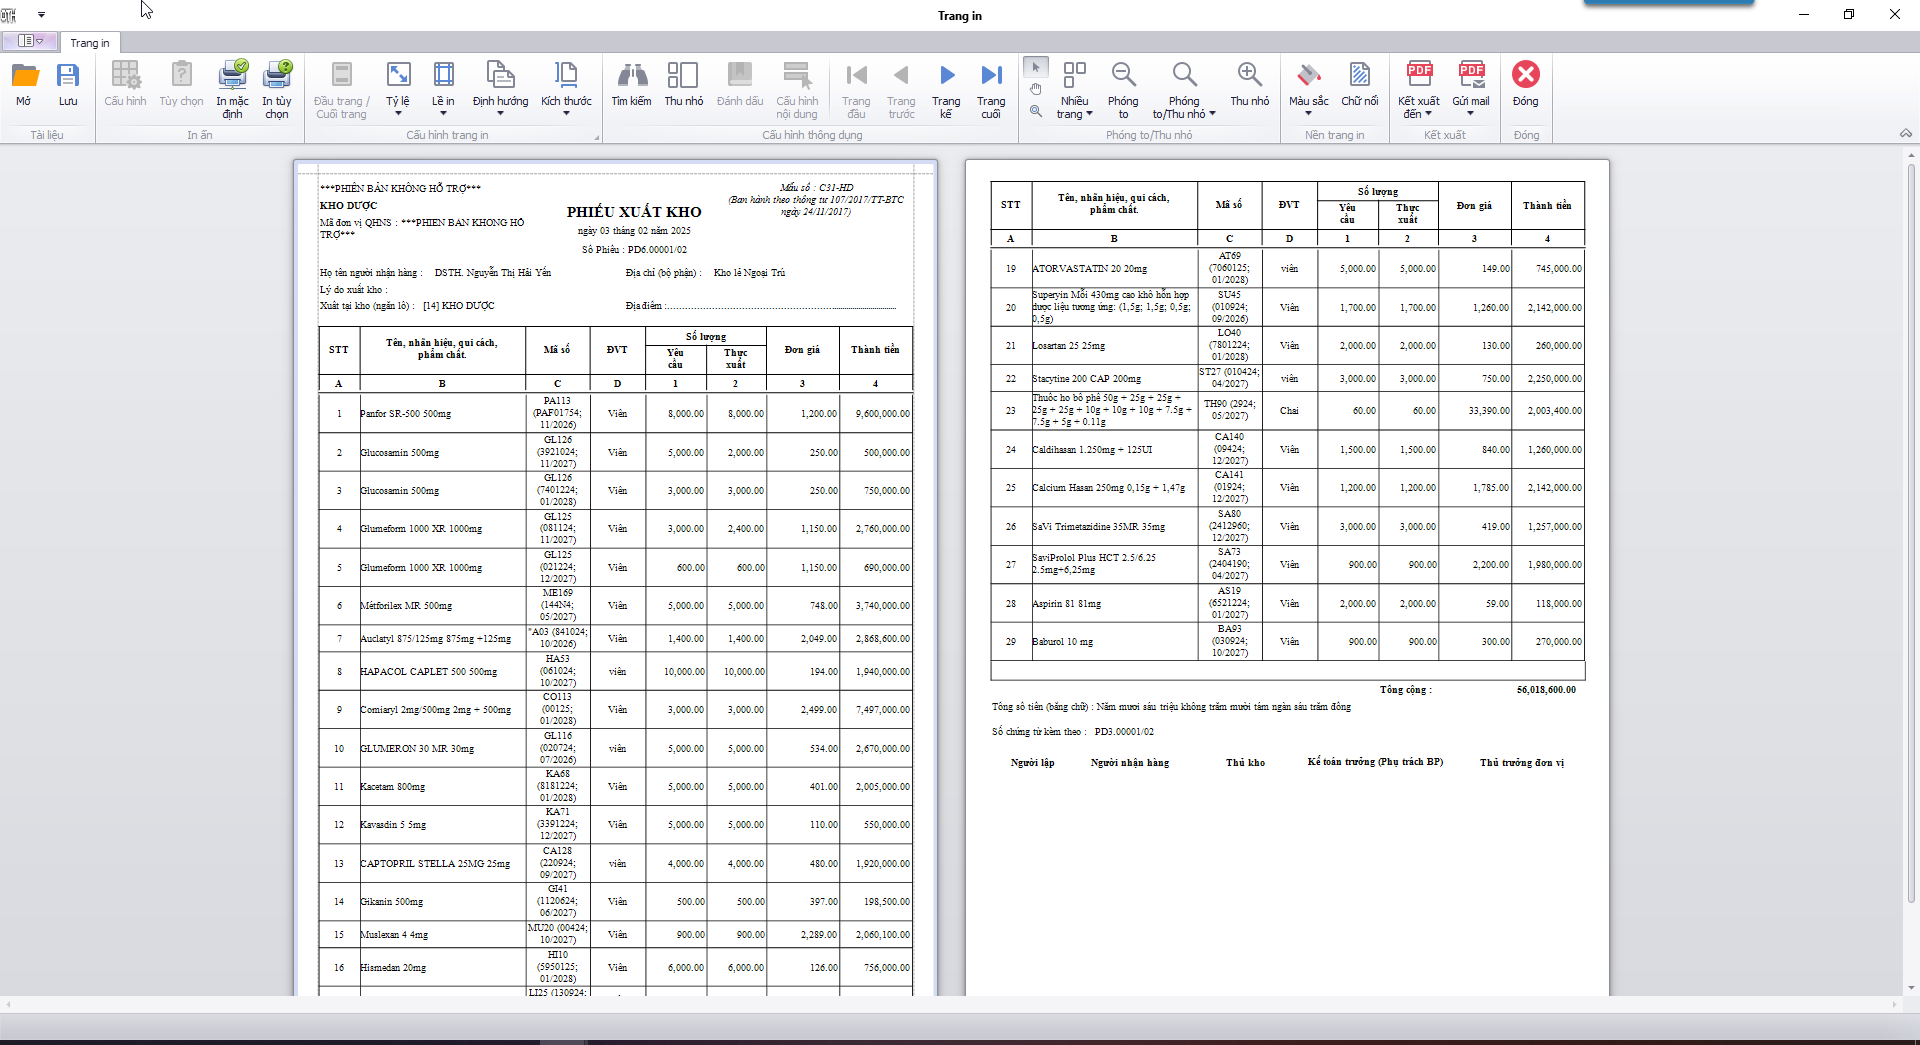Click 'ATORVASTATIN 20 20mg' on page two
The image size is (1920, 1045).
coord(1090,269)
